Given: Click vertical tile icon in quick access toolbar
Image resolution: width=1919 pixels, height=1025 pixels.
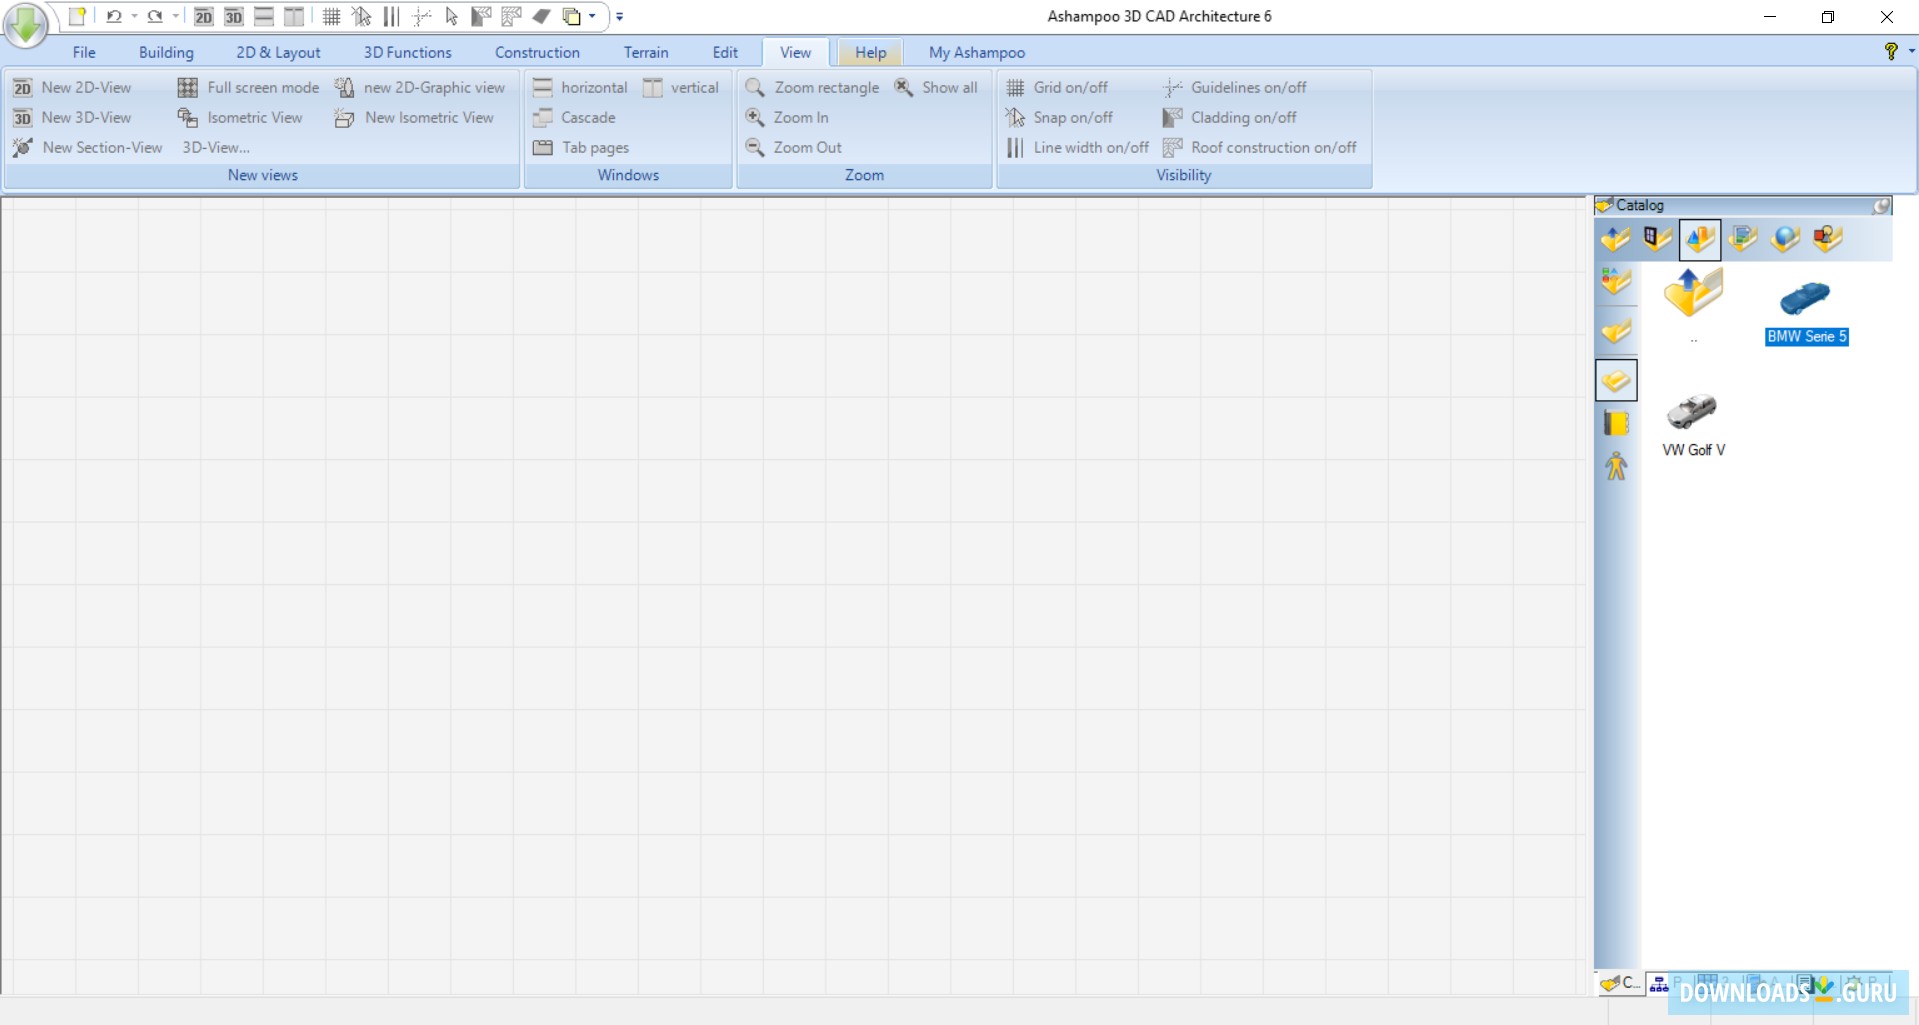Looking at the screenshot, I should click(x=294, y=16).
